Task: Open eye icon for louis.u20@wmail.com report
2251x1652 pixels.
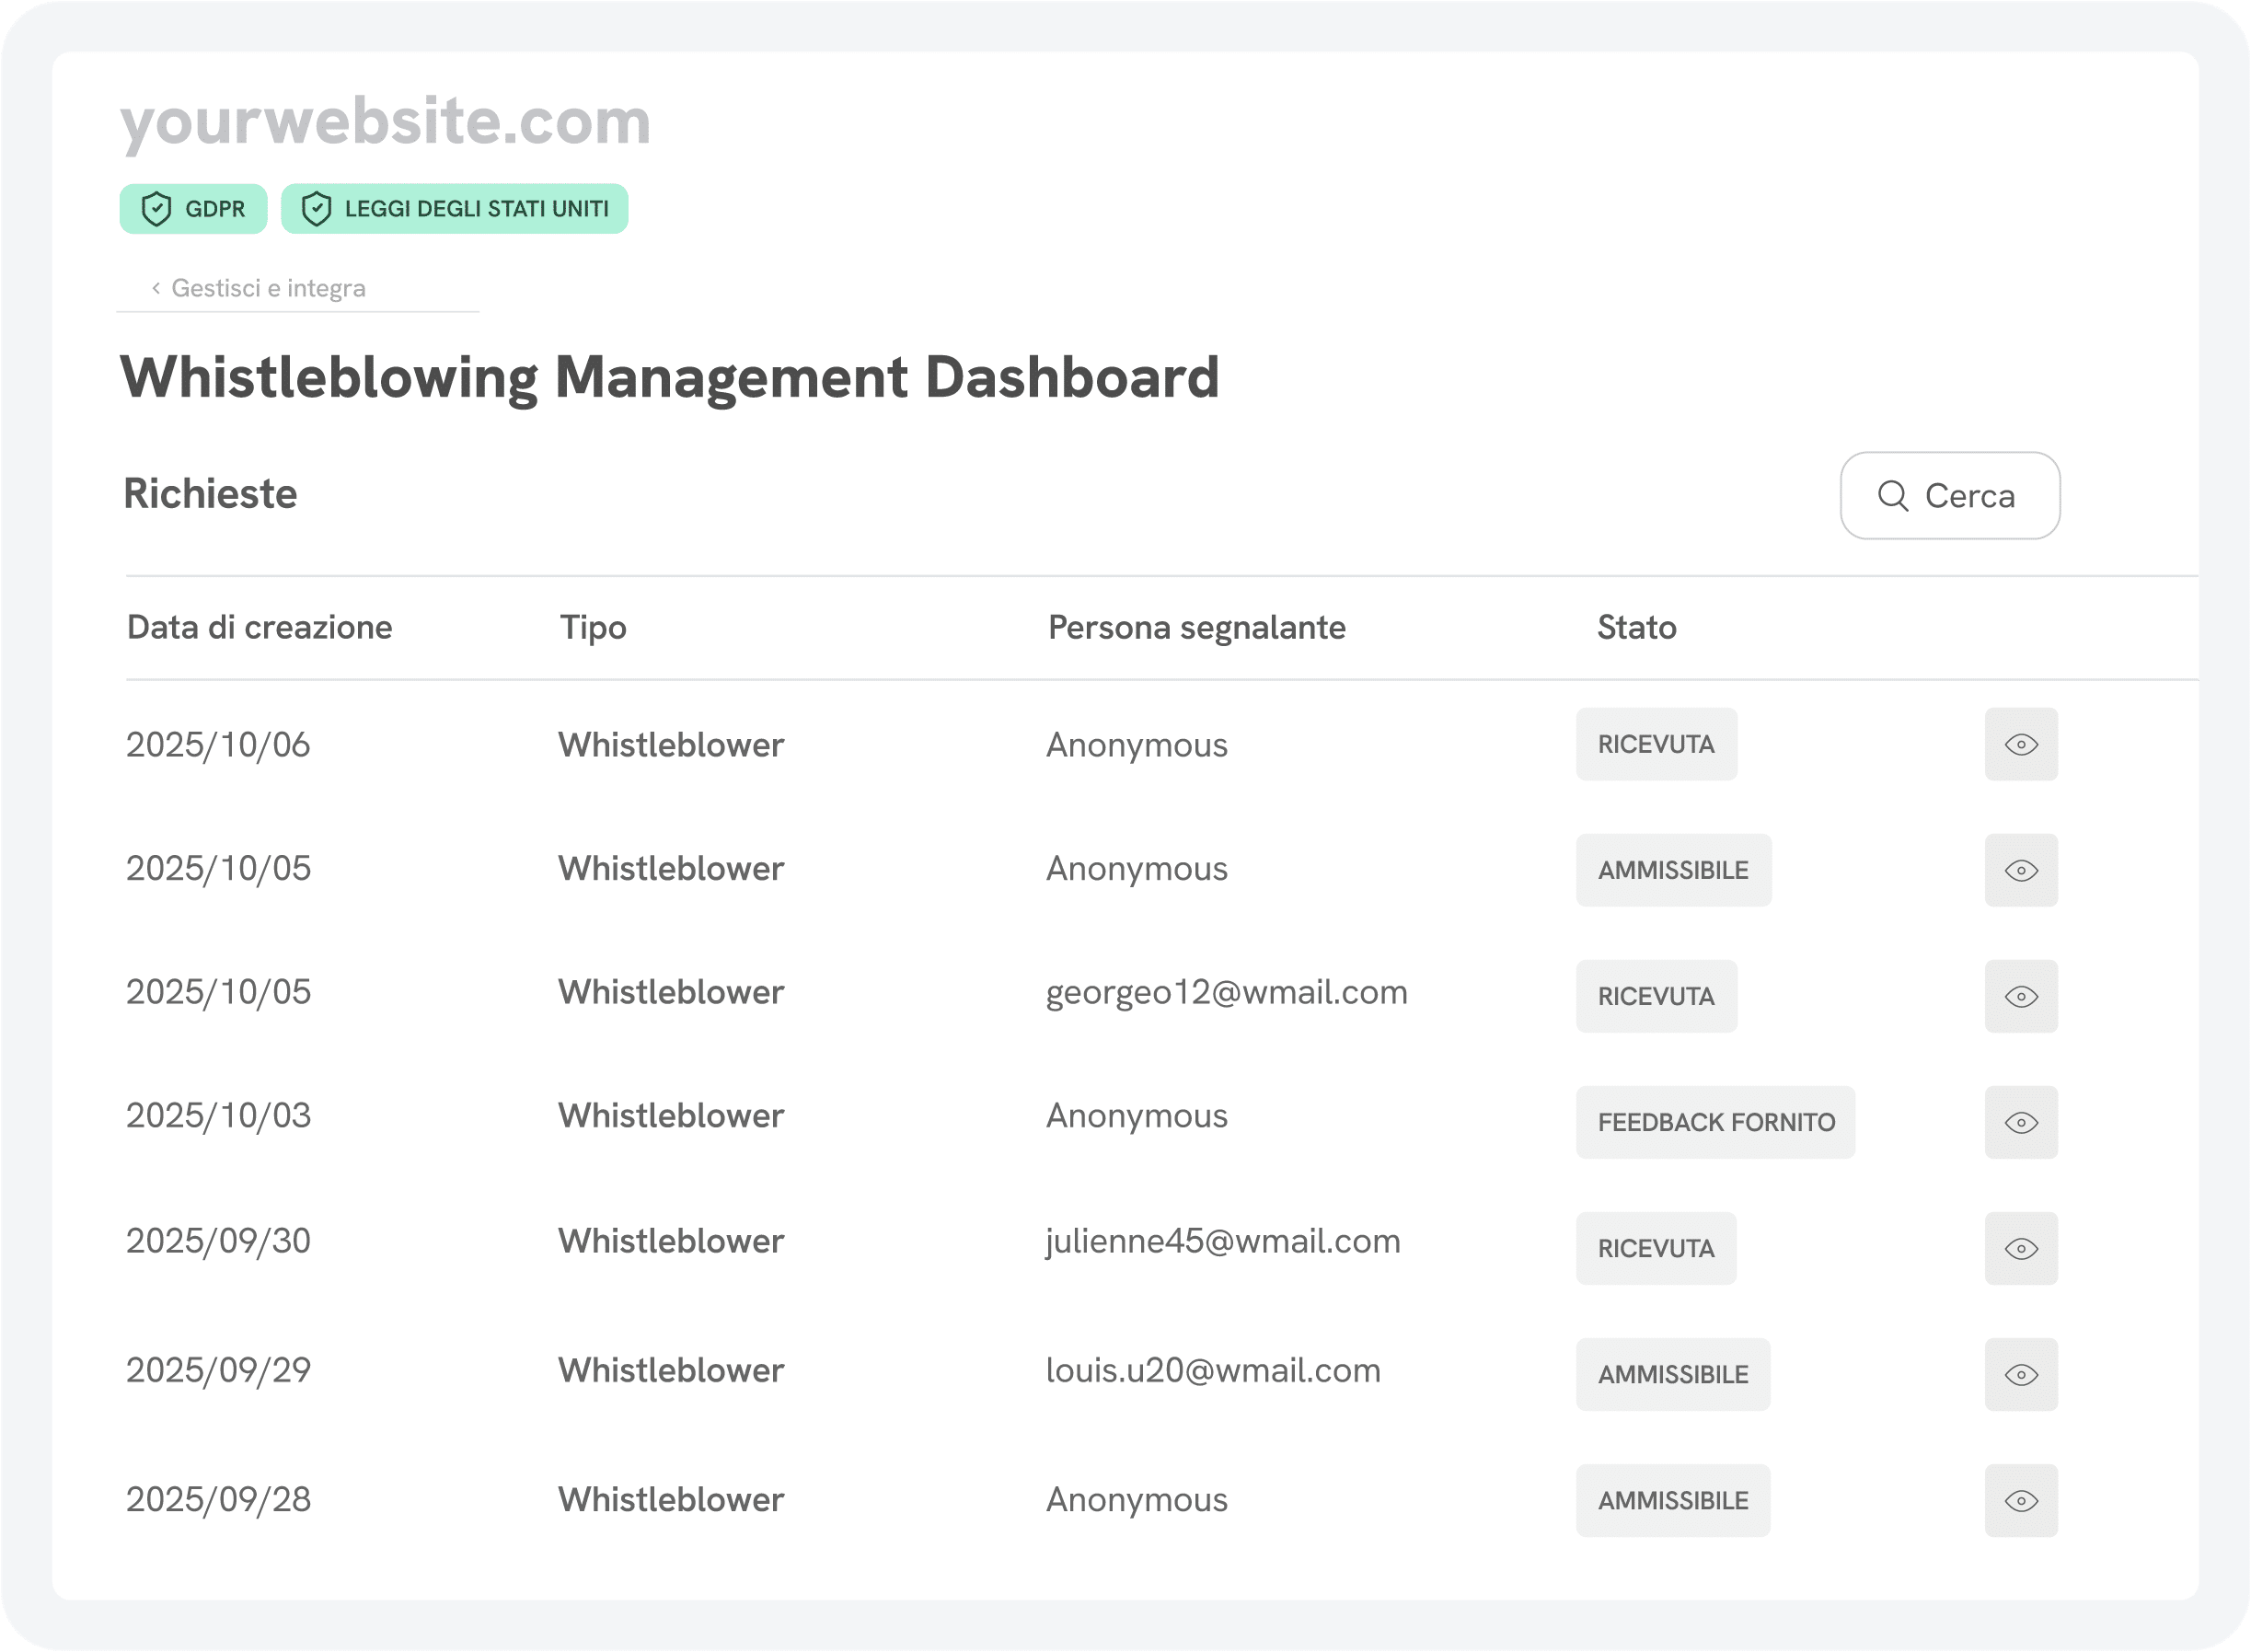Action: (x=2020, y=1374)
